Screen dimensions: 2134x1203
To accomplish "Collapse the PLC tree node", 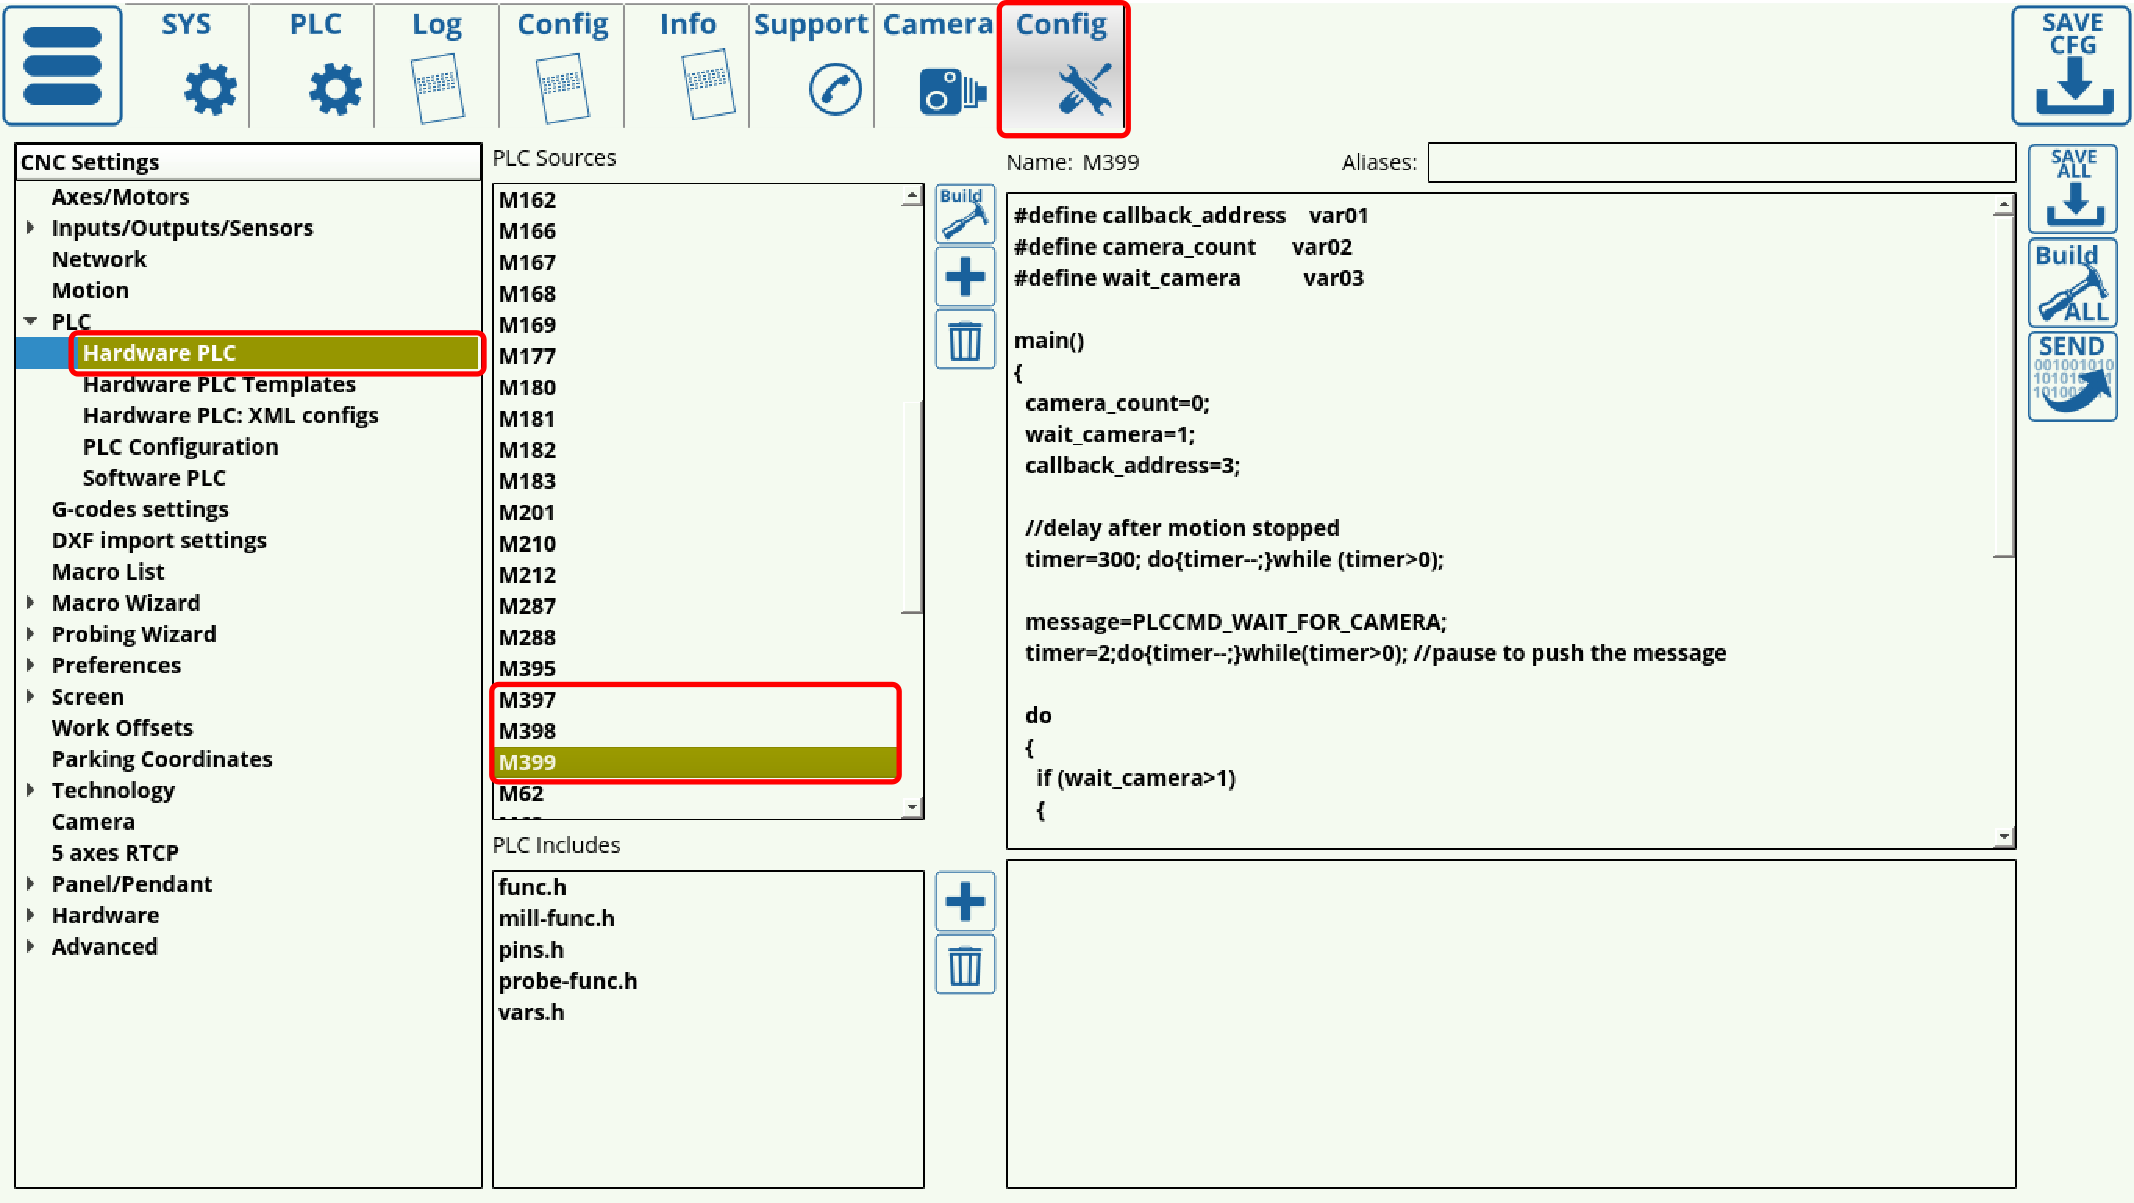I will (31, 321).
